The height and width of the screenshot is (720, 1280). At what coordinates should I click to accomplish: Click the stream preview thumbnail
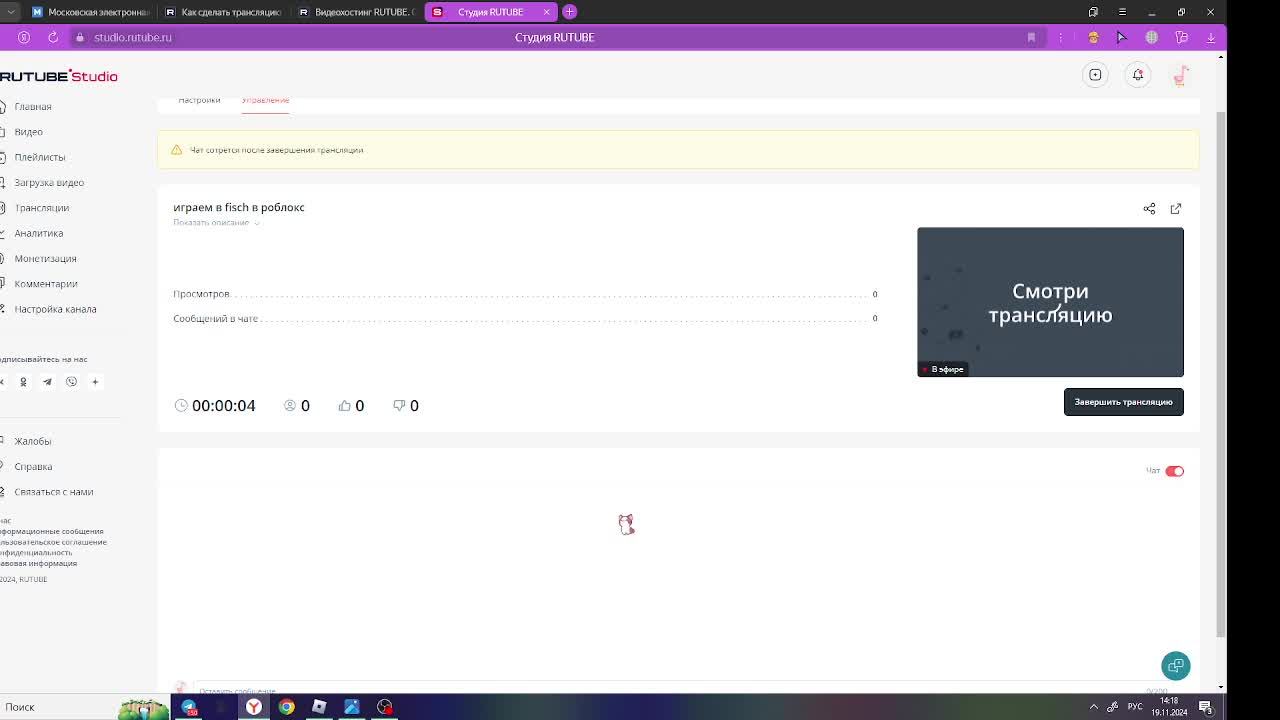(1050, 302)
